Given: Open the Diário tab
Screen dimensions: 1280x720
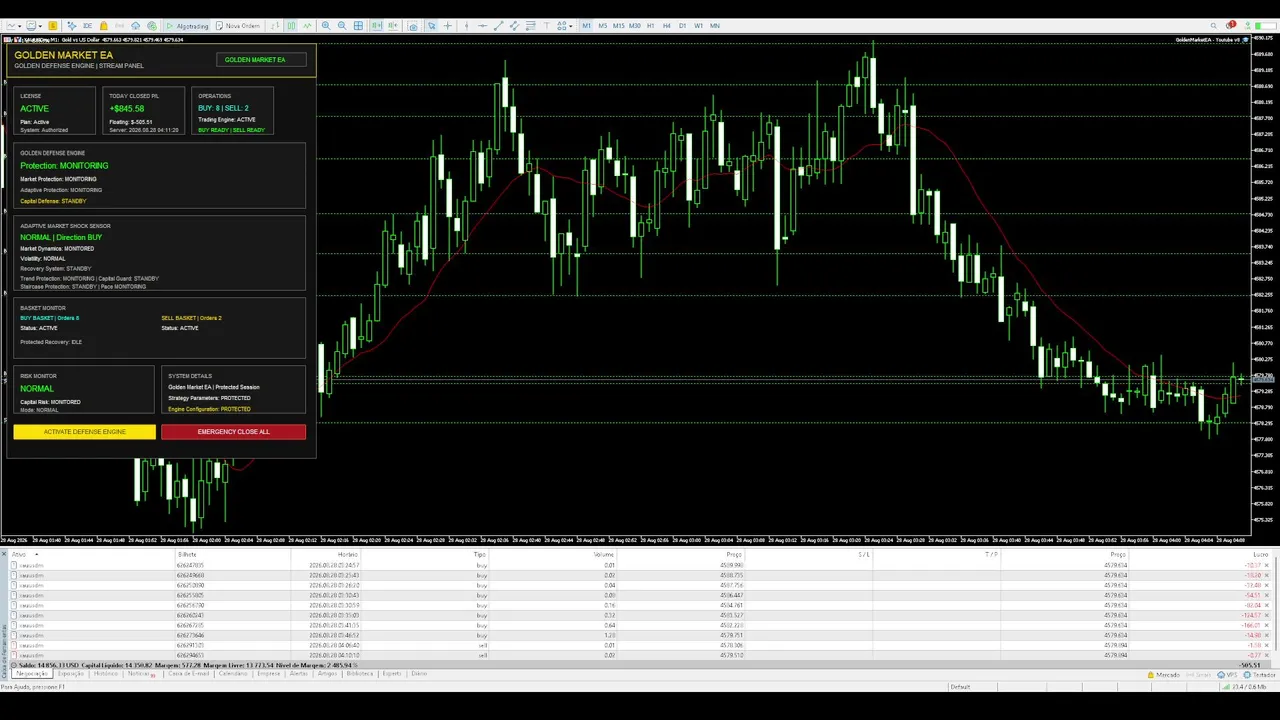Looking at the screenshot, I should (419, 673).
